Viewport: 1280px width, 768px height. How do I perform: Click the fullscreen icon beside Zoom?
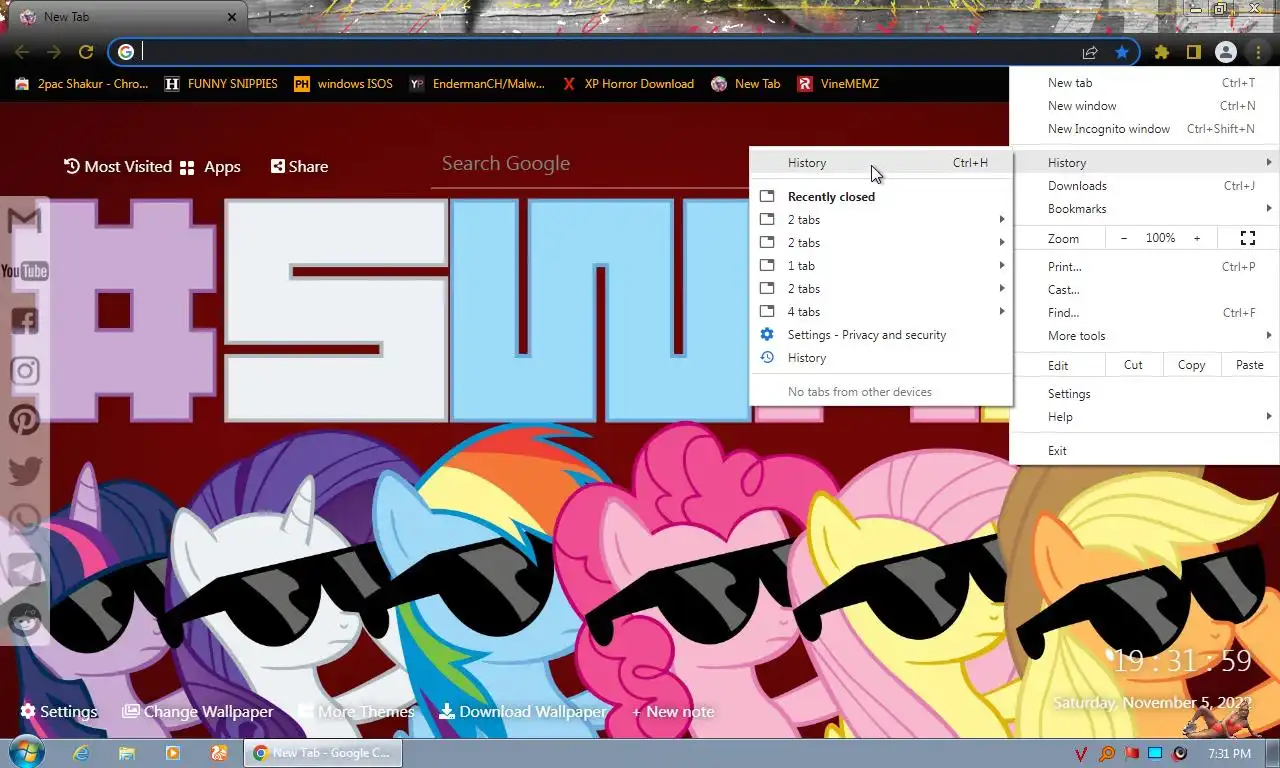[x=1247, y=238]
